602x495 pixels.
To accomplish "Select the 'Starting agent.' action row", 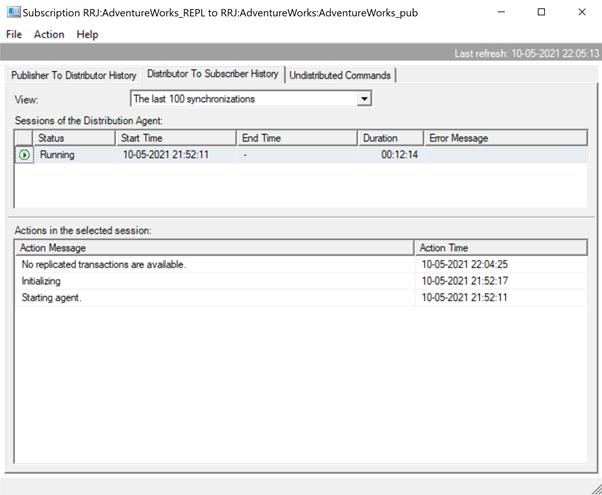I will pyautogui.click(x=301, y=298).
